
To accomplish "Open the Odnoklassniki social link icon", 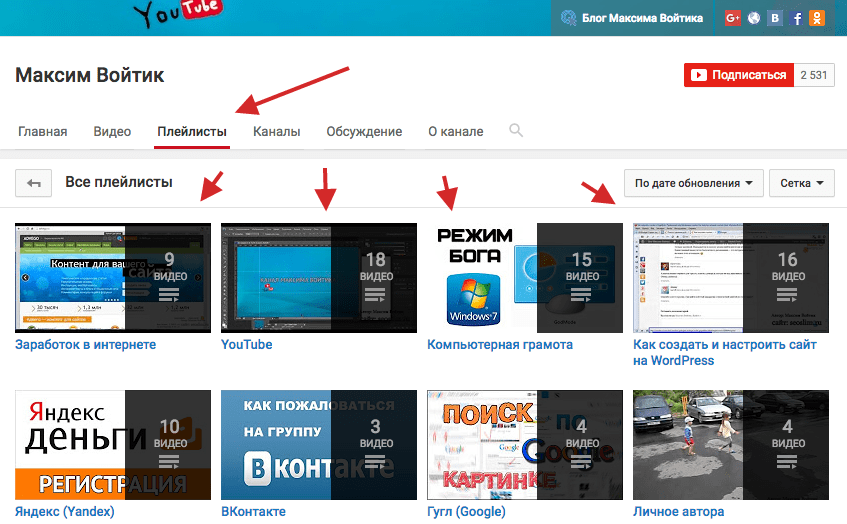I will click(x=818, y=18).
